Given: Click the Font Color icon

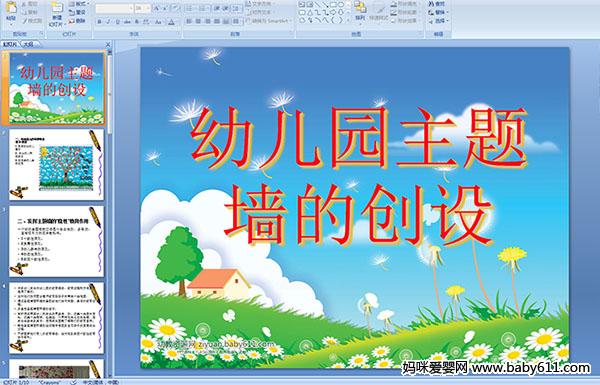Looking at the screenshot, I should point(171,22).
